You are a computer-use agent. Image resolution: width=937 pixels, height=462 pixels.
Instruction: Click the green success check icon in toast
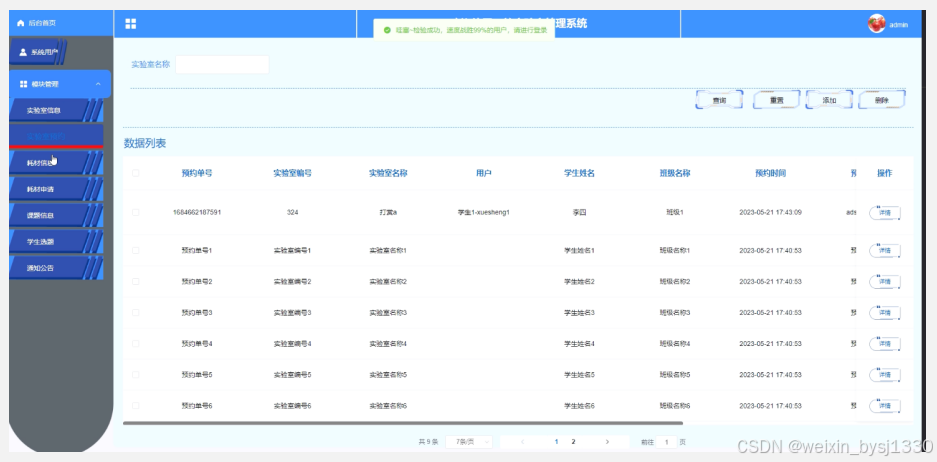tap(387, 30)
